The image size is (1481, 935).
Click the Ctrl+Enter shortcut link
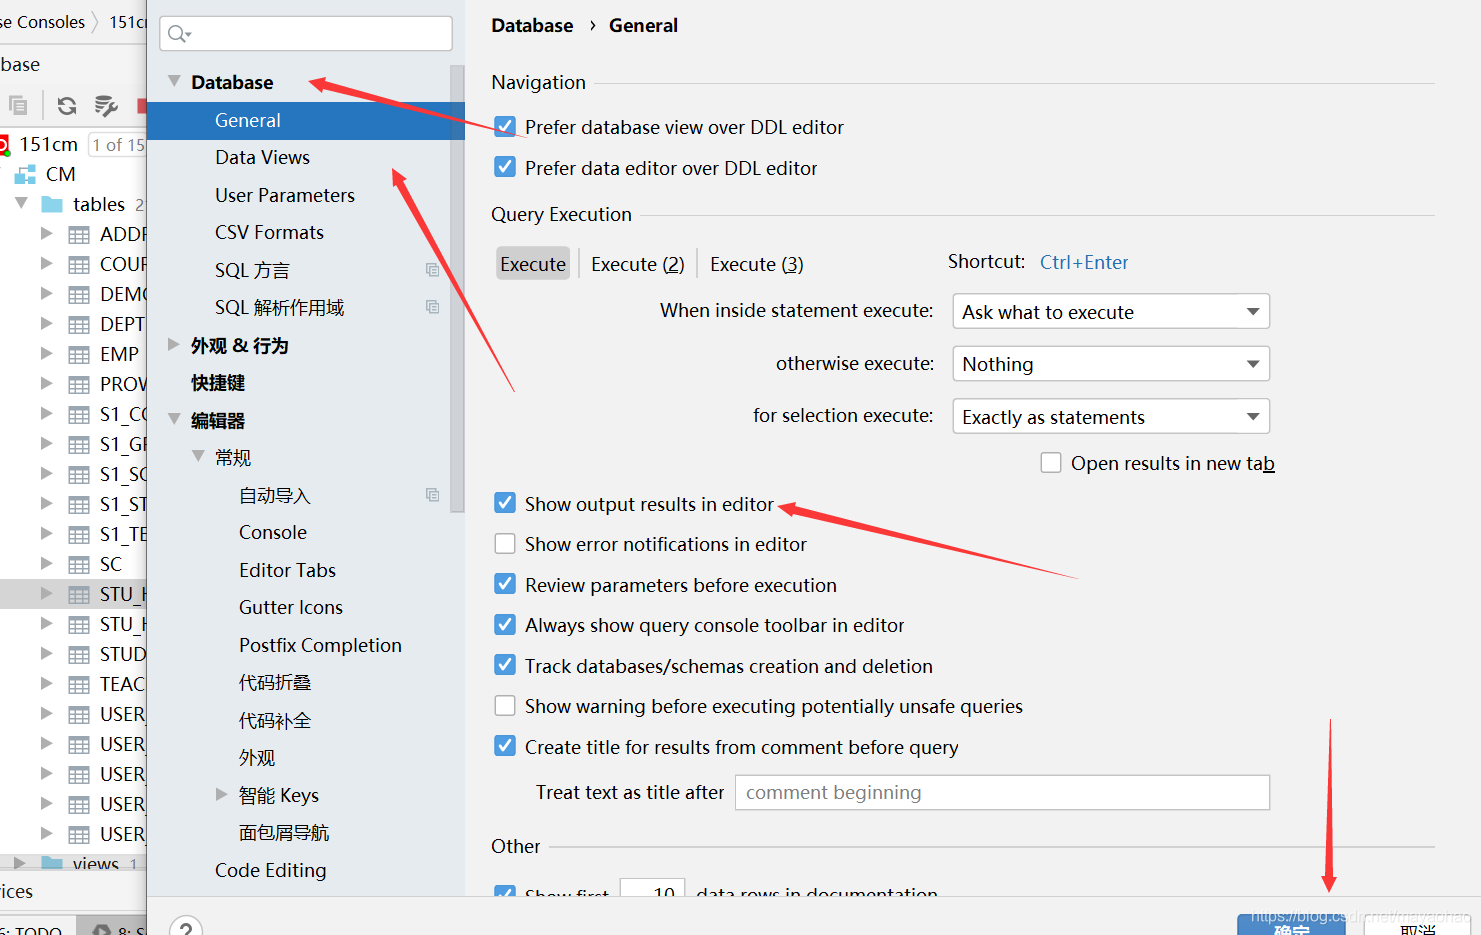1084,262
